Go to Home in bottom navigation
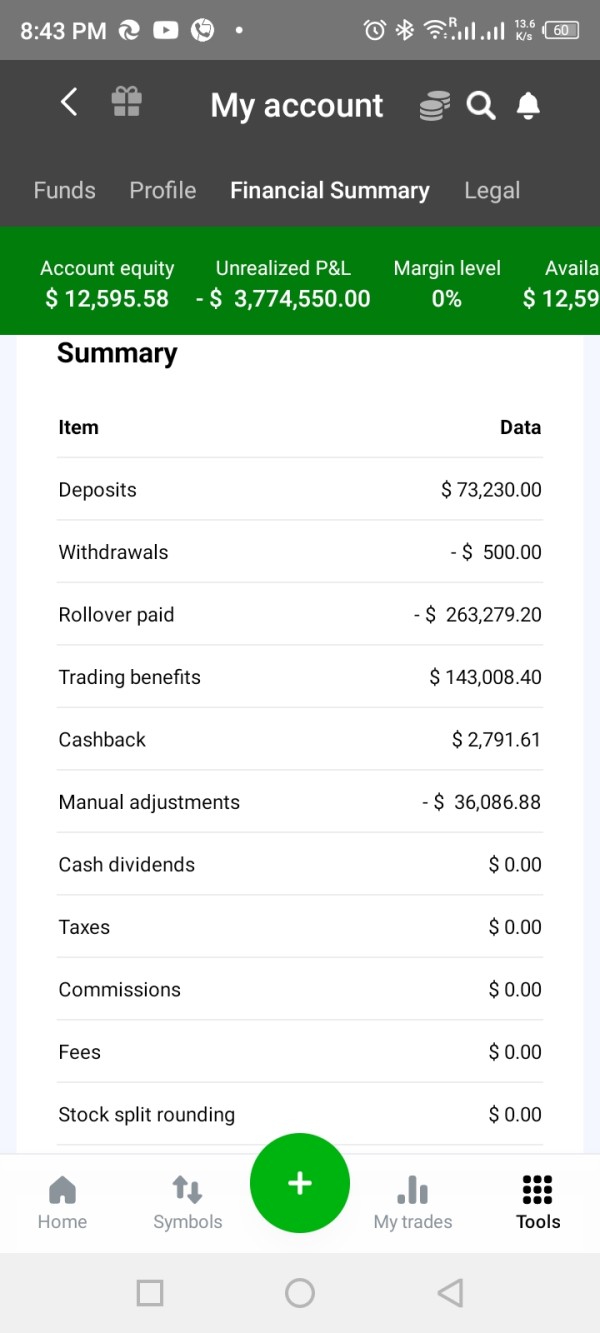Viewport: 600px width, 1333px height. pyautogui.click(x=62, y=1203)
